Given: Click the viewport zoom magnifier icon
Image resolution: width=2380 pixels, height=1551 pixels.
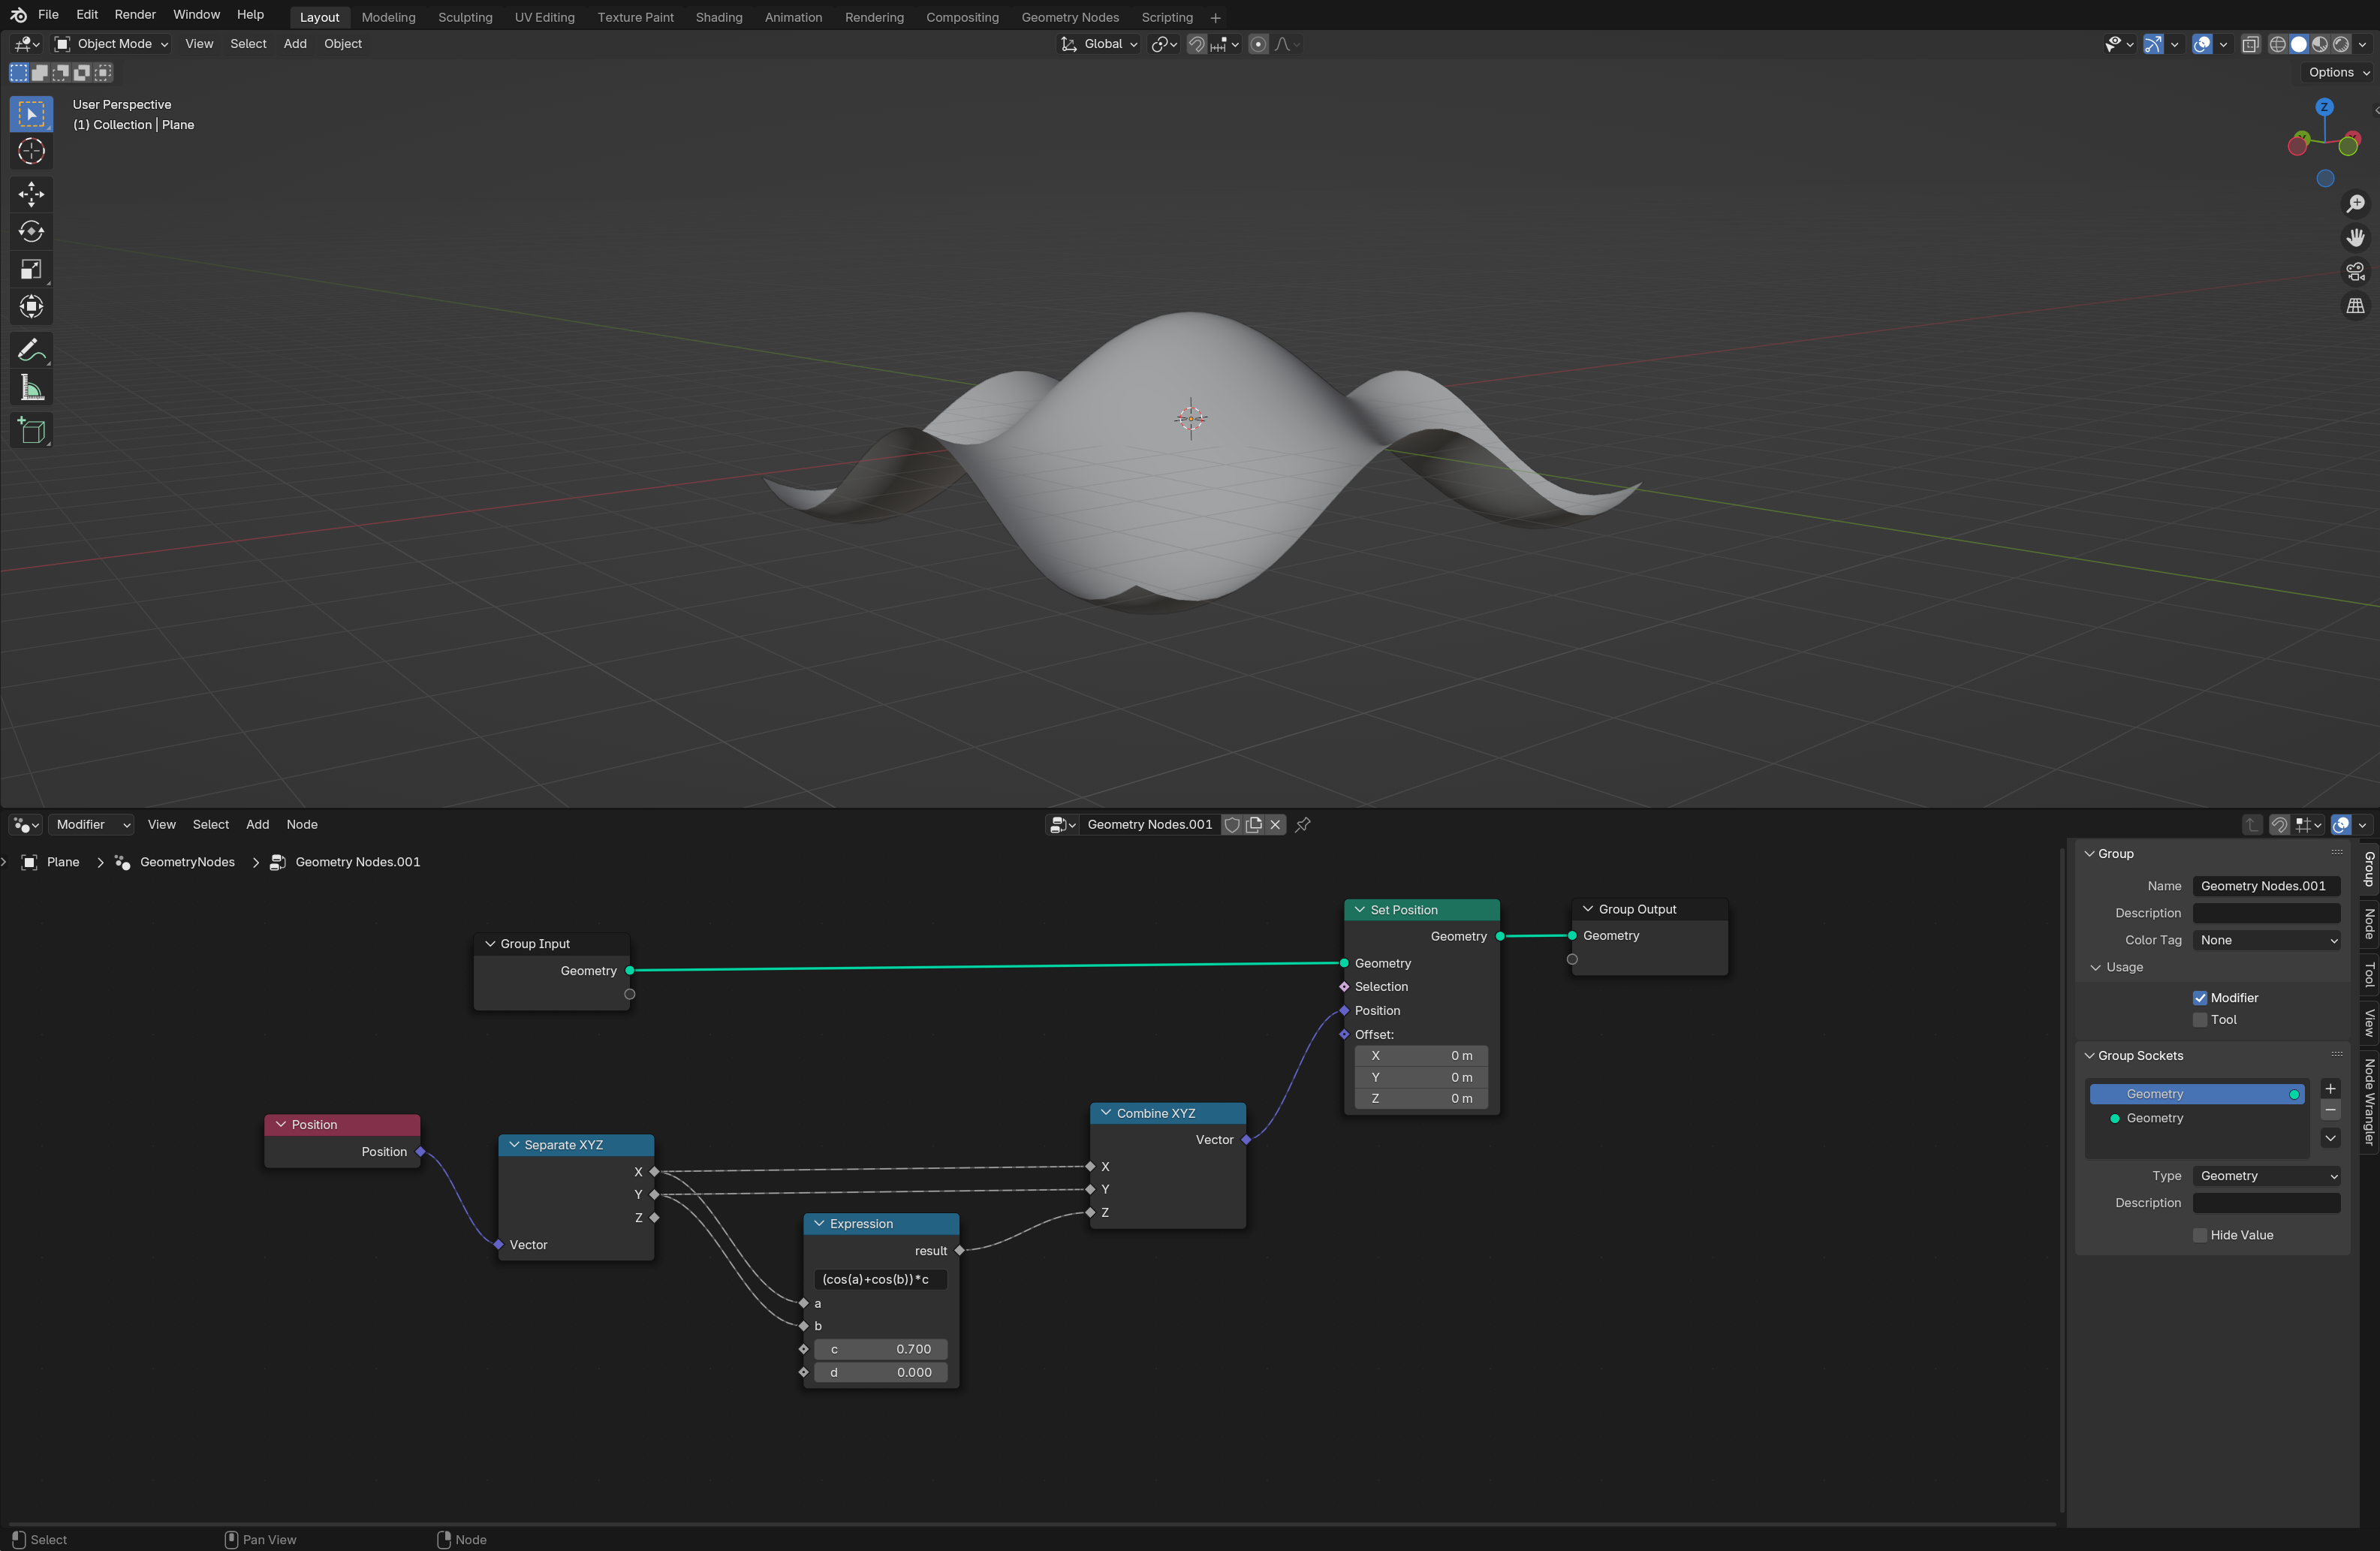Looking at the screenshot, I should [x=2355, y=204].
